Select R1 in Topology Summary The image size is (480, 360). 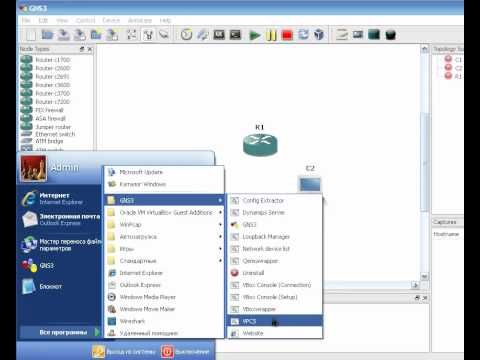coord(453,76)
